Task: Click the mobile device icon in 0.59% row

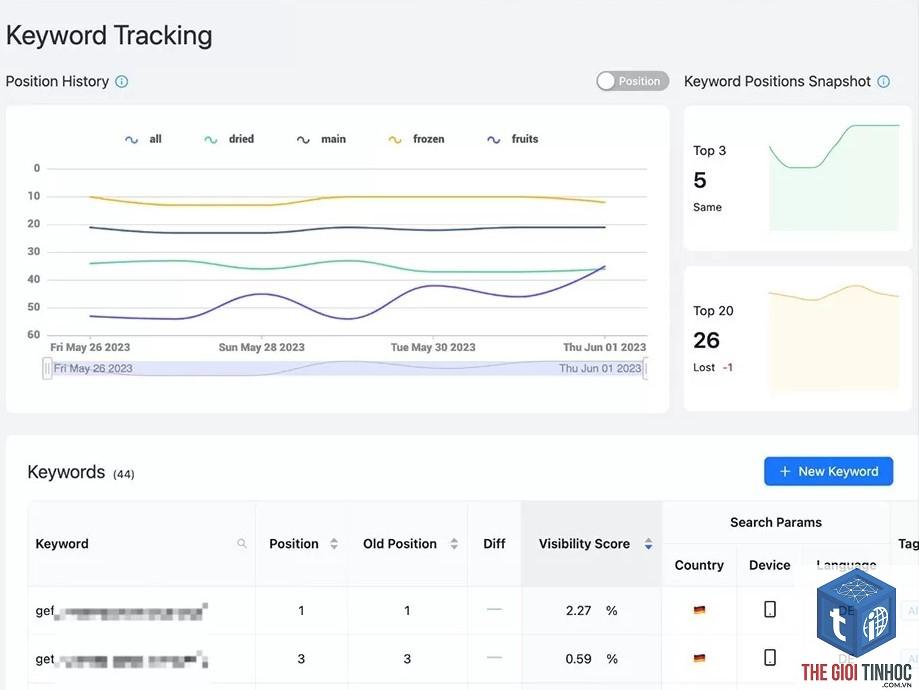Action: [770, 658]
